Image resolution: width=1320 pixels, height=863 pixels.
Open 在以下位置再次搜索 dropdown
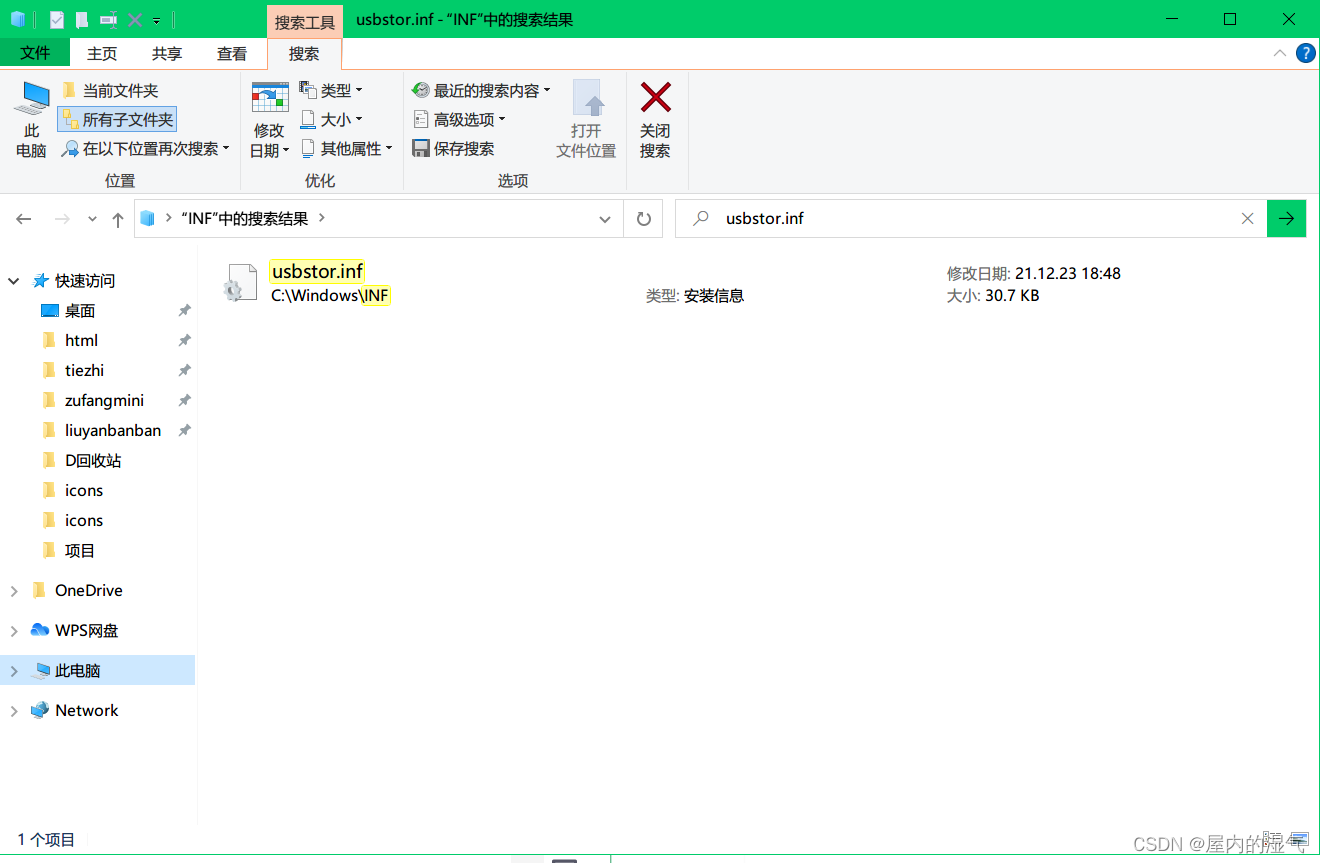point(145,148)
